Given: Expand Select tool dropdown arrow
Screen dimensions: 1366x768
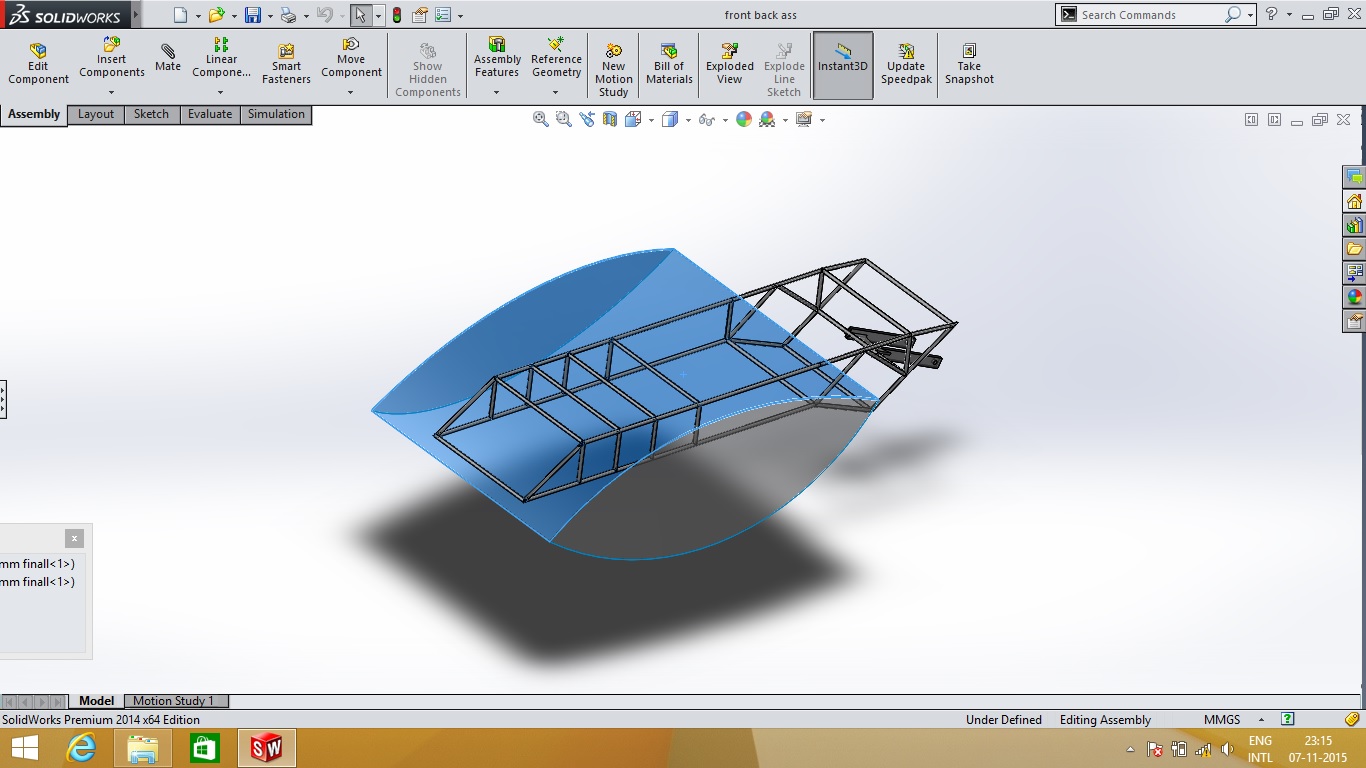Looking at the screenshot, I should 378,16.
